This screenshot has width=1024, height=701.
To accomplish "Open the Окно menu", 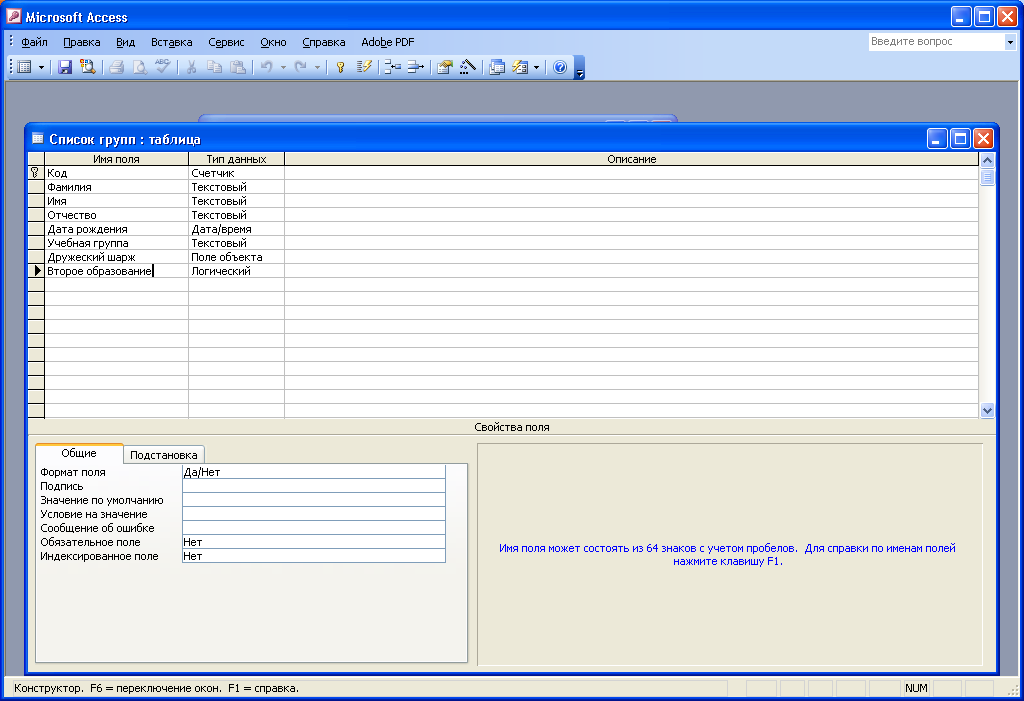I will (x=273, y=42).
